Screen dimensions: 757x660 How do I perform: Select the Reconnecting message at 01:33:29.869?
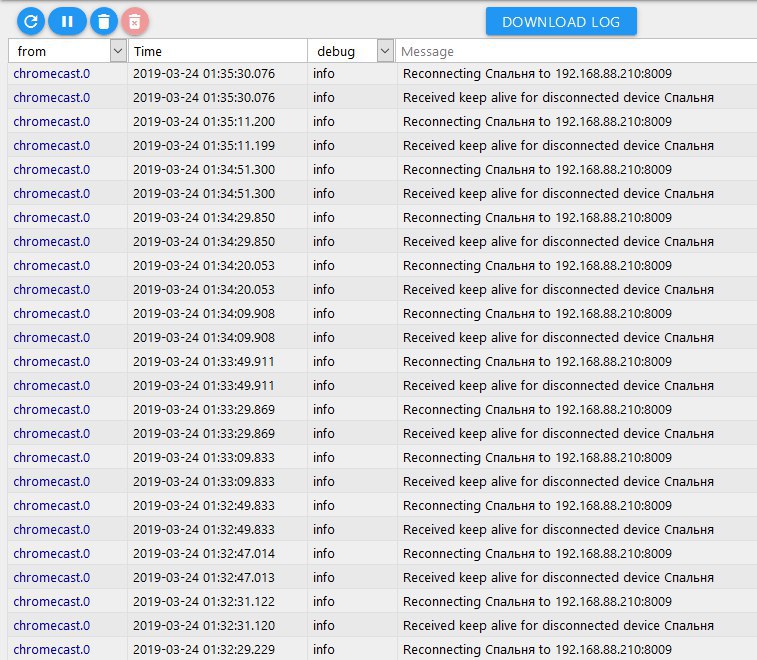(537, 409)
